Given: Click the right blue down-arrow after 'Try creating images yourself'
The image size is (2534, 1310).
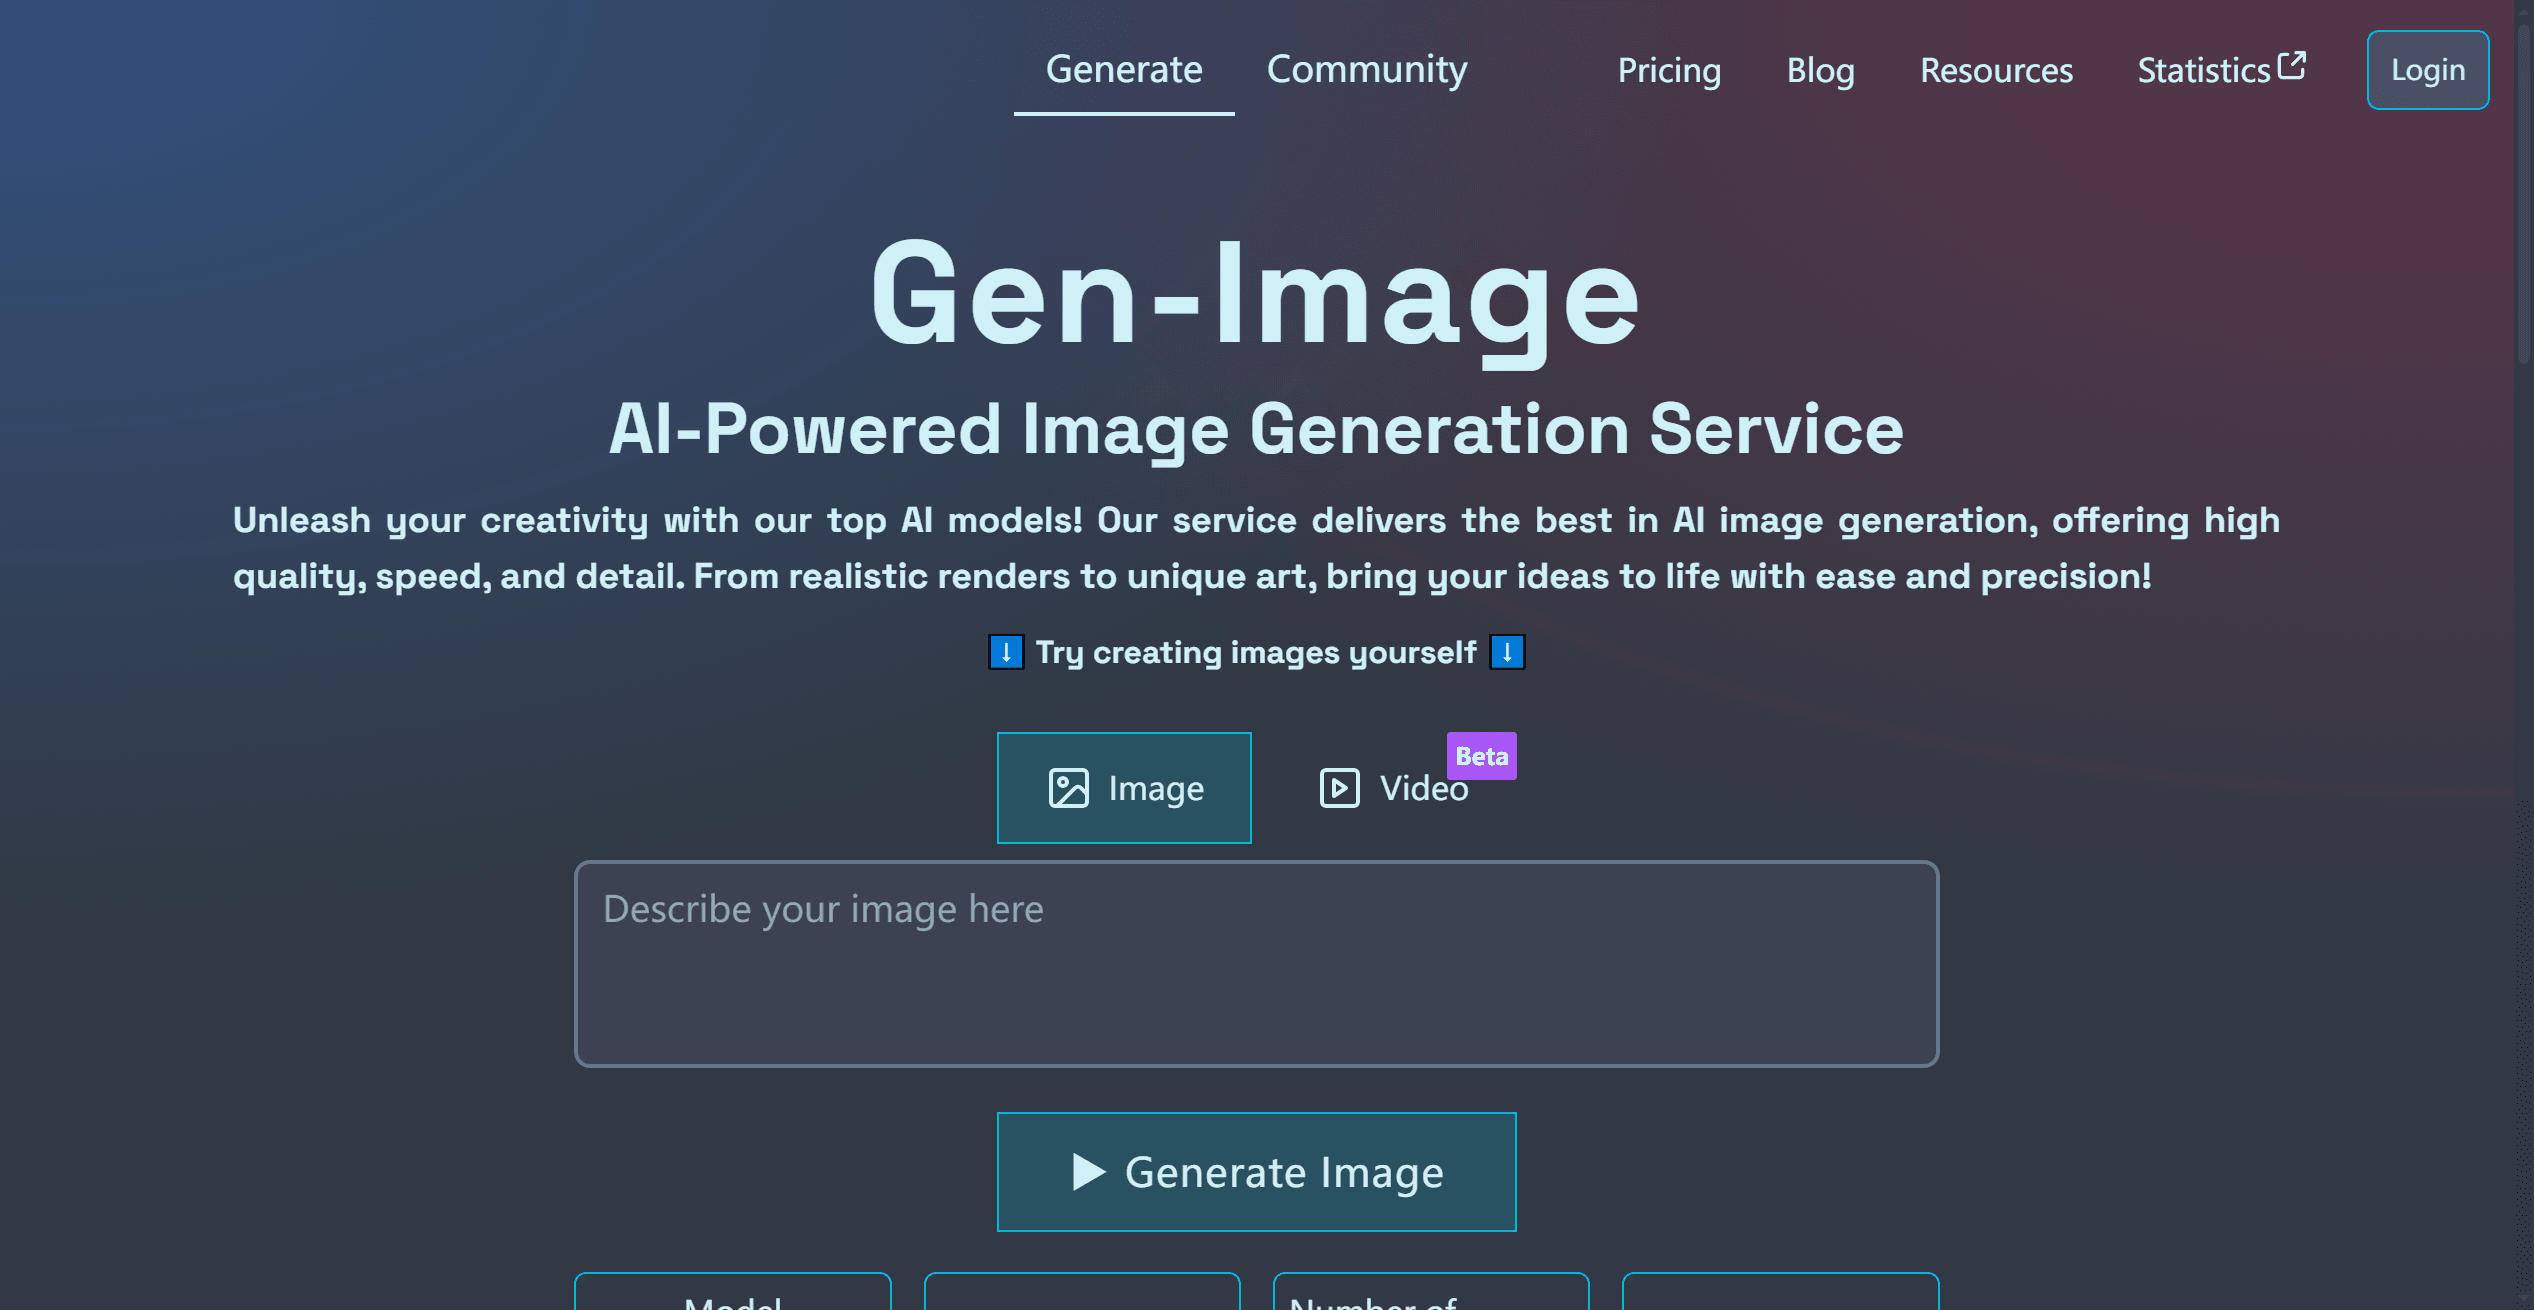Looking at the screenshot, I should (1506, 652).
